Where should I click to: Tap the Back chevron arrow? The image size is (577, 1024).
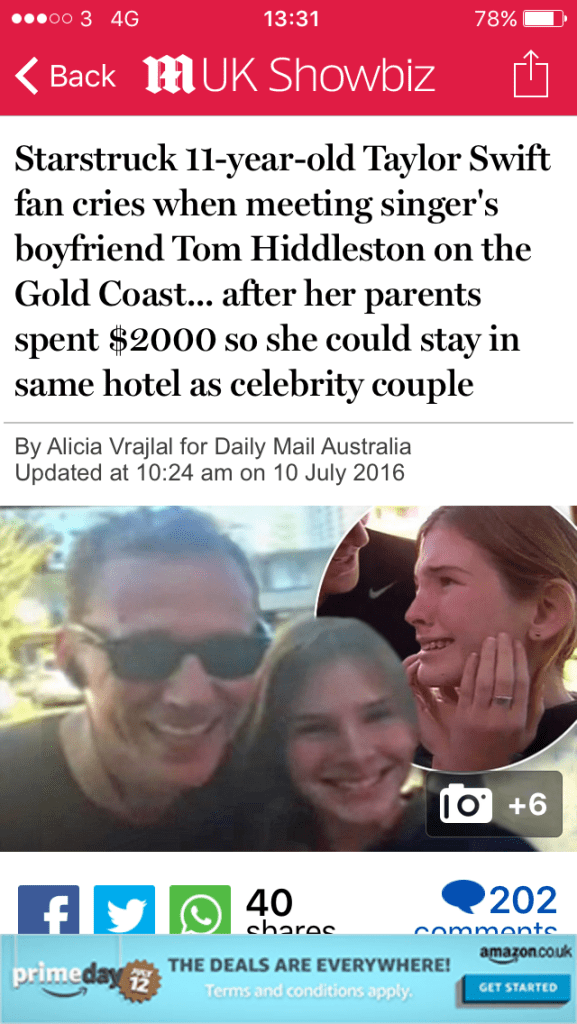(x=26, y=76)
